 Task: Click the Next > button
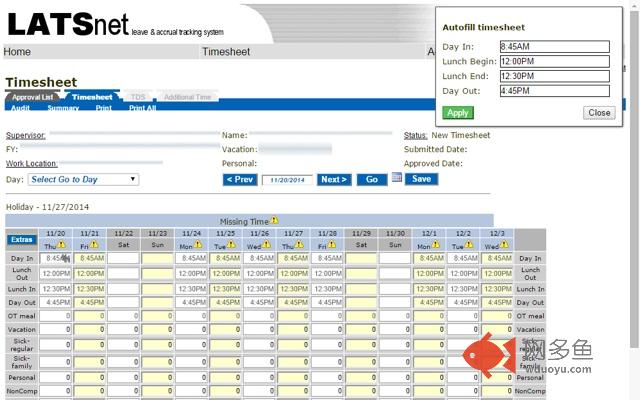coord(334,180)
